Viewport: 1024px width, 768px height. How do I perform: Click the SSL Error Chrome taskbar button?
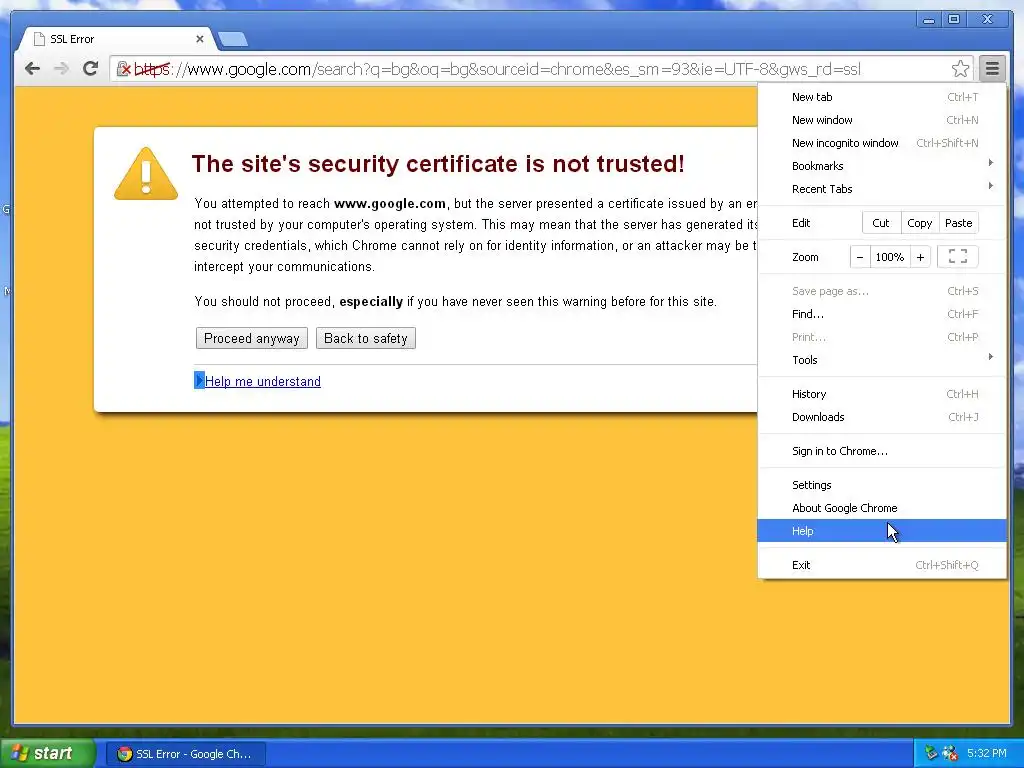click(185, 754)
